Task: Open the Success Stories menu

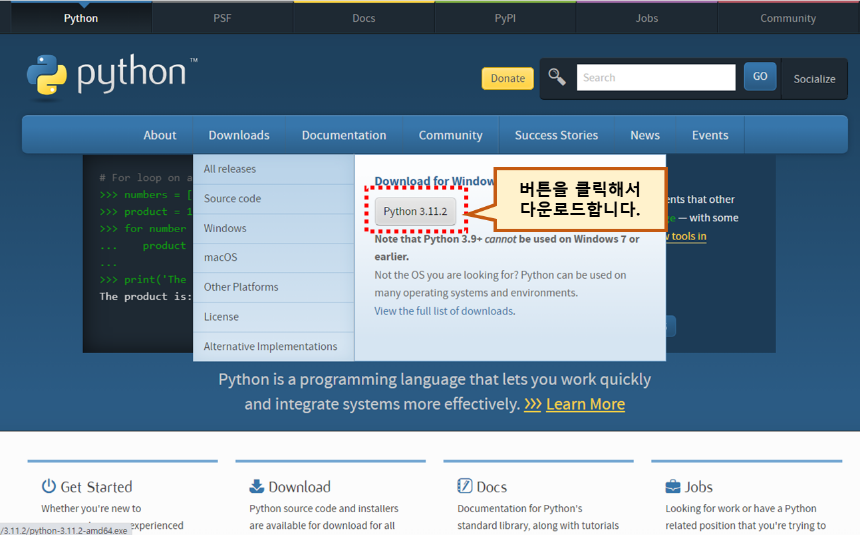Action: [x=556, y=135]
